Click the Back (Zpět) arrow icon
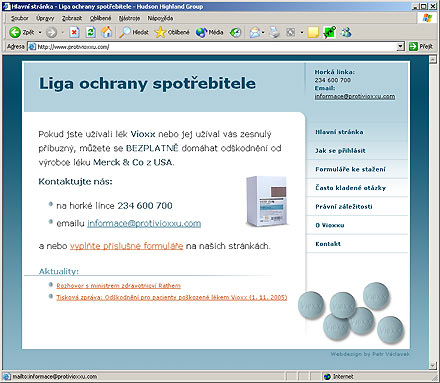Image resolution: width=440 pixels, height=383 pixels. 15,32
